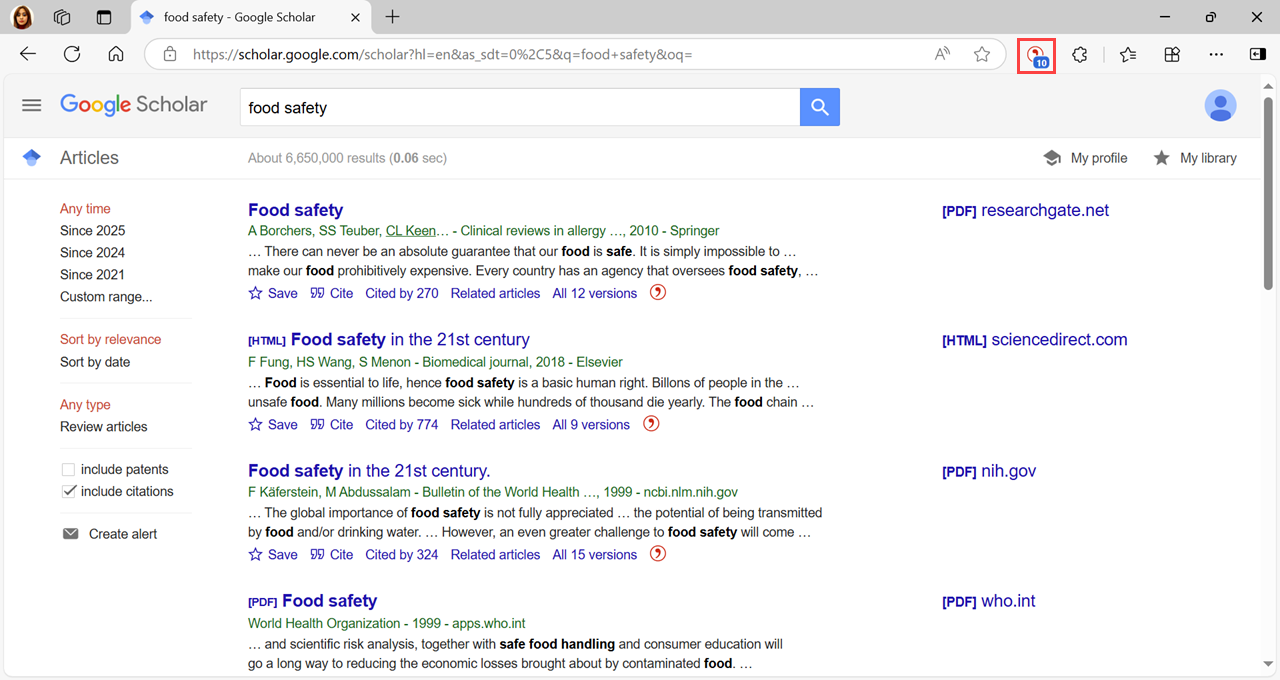Click the blue search magnifier button
The width and height of the screenshot is (1280, 680).
click(x=820, y=107)
